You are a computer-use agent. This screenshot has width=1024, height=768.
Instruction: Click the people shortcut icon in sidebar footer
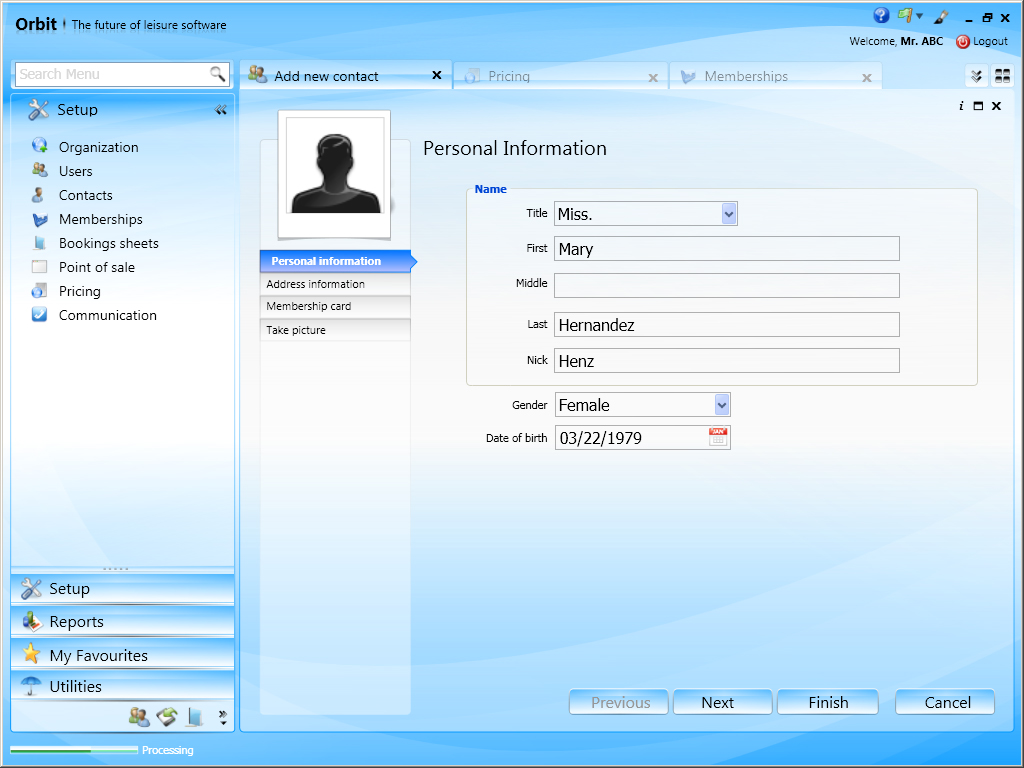[139, 717]
